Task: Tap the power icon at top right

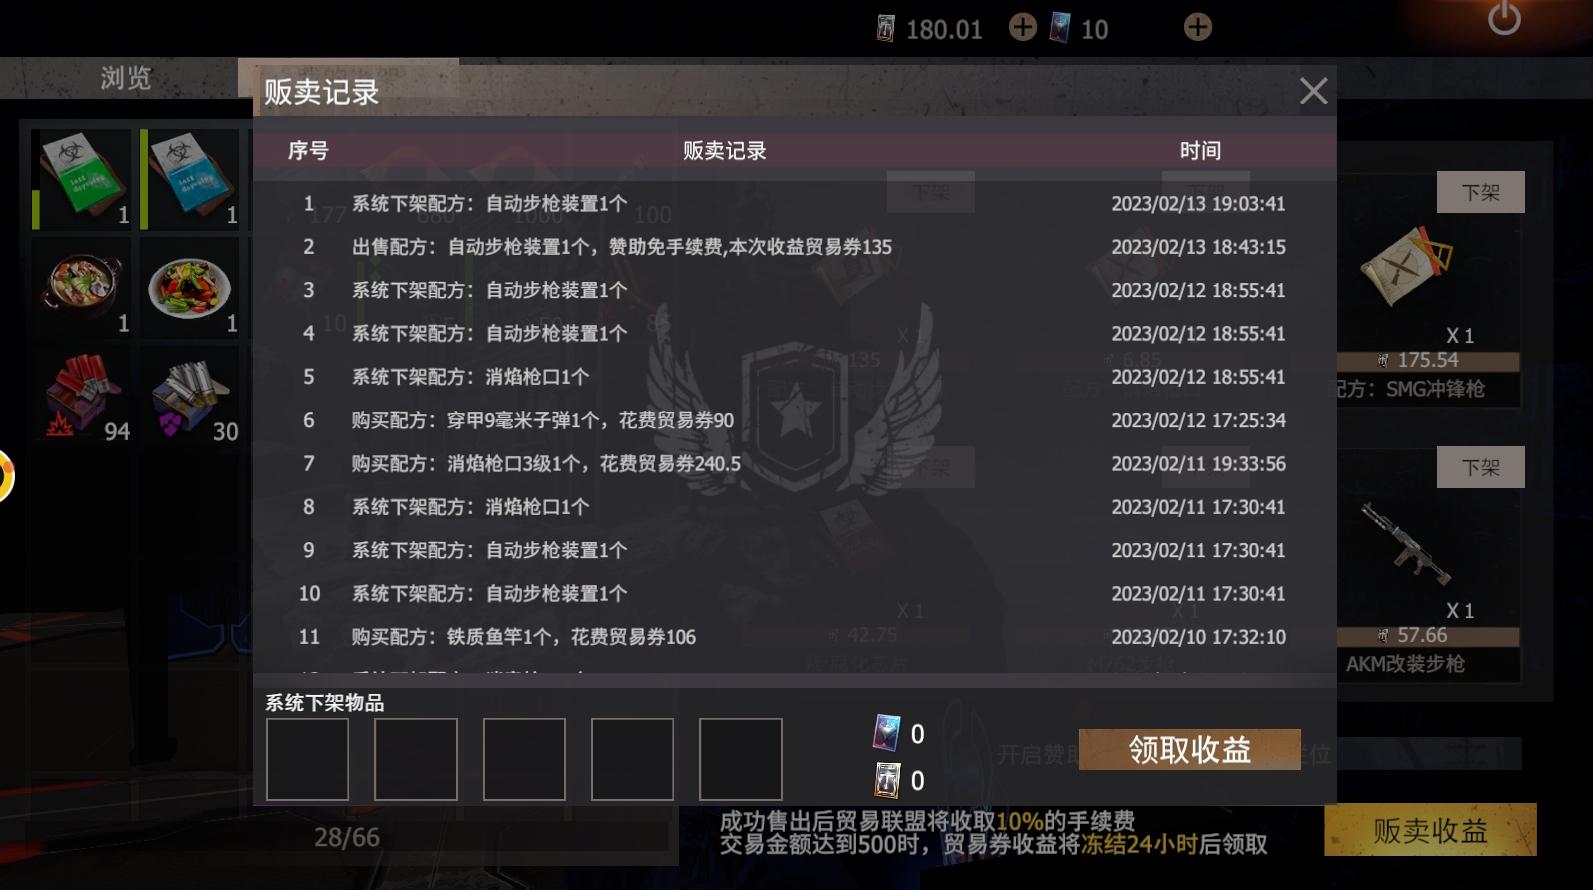Action: point(1504,18)
